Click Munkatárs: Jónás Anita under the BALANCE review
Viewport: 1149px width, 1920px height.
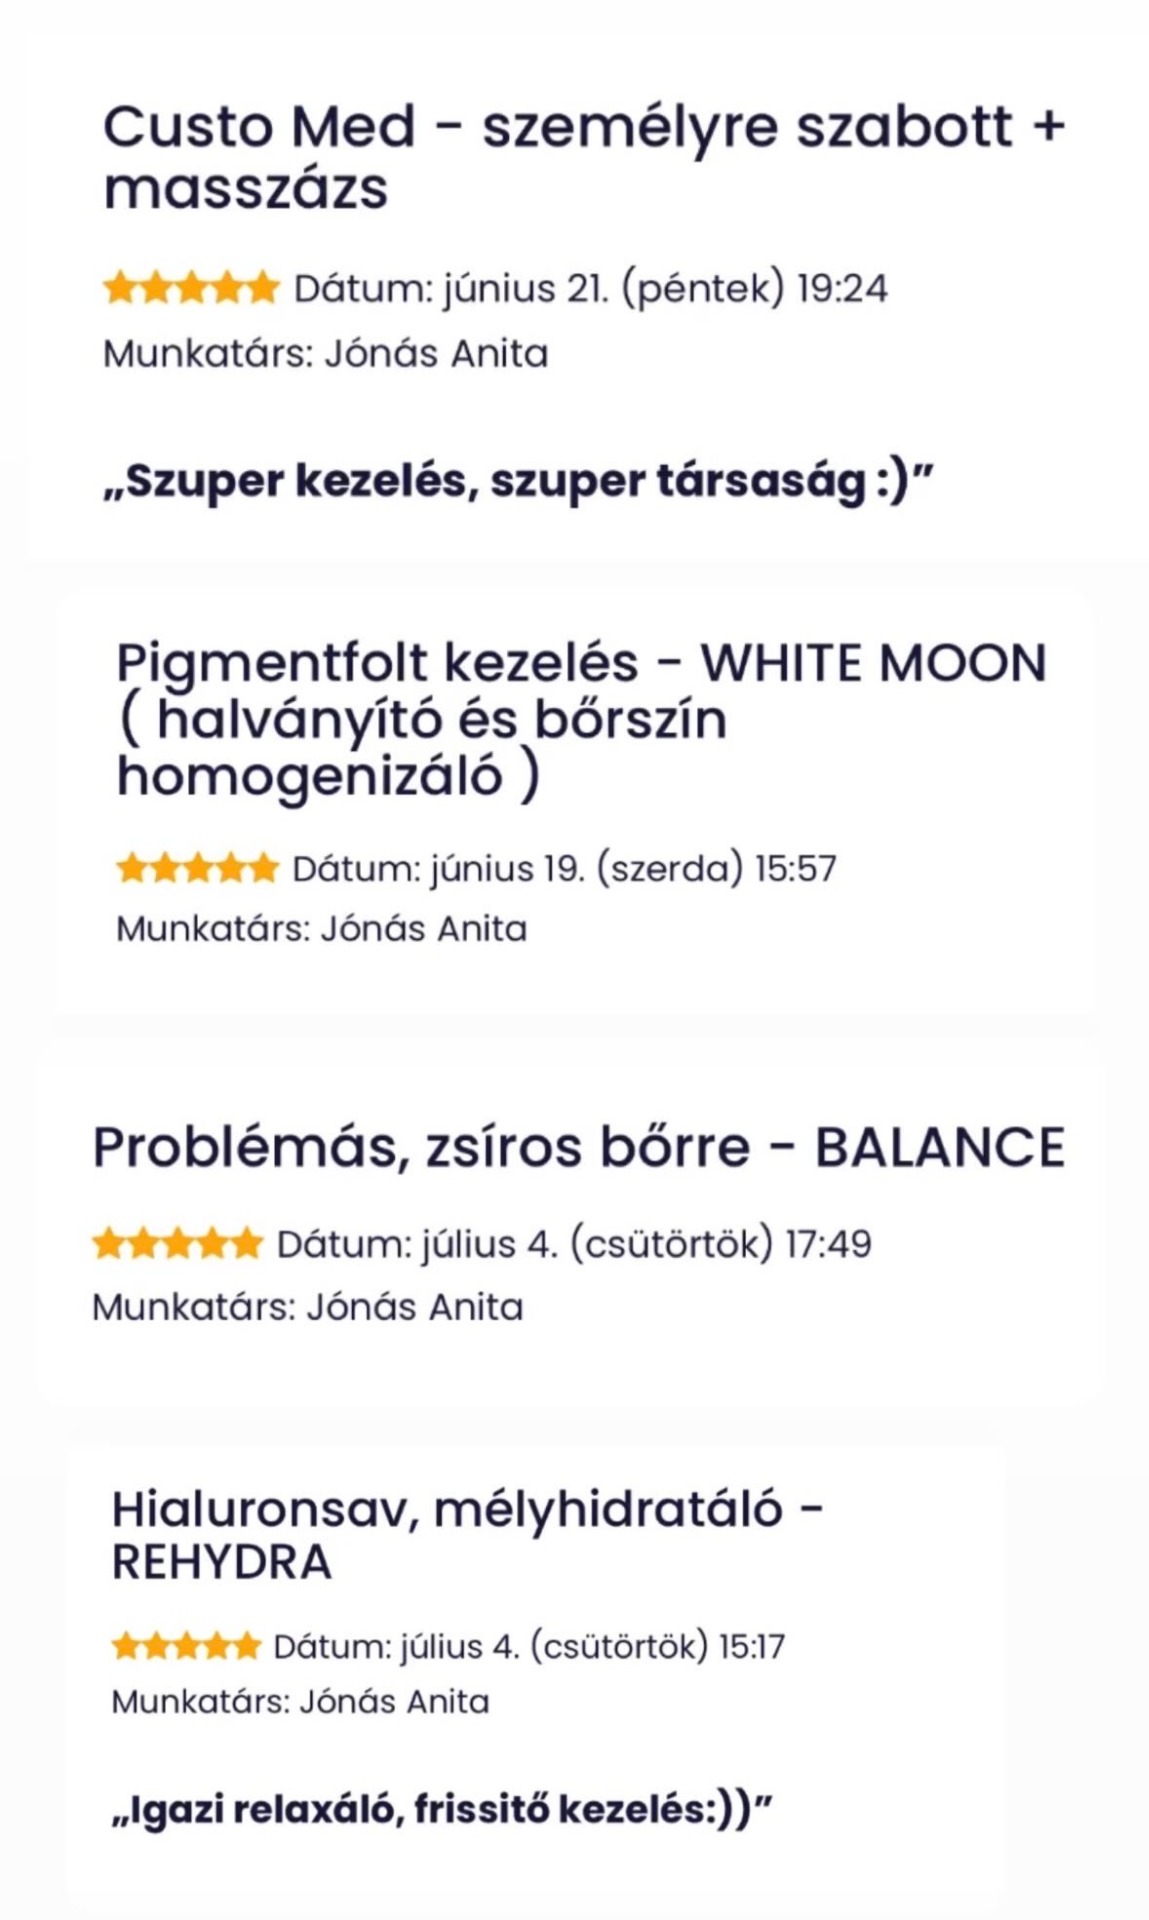coord(307,1307)
